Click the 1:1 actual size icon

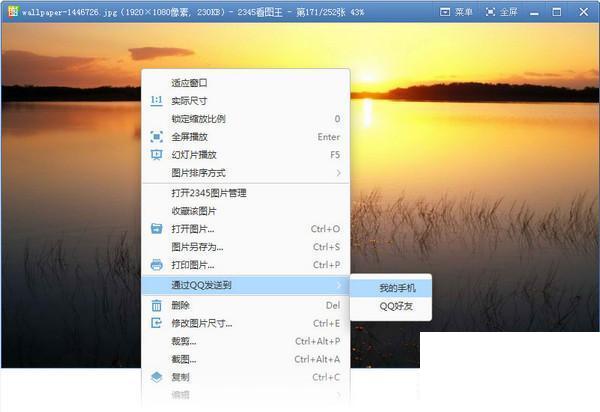[x=157, y=101]
